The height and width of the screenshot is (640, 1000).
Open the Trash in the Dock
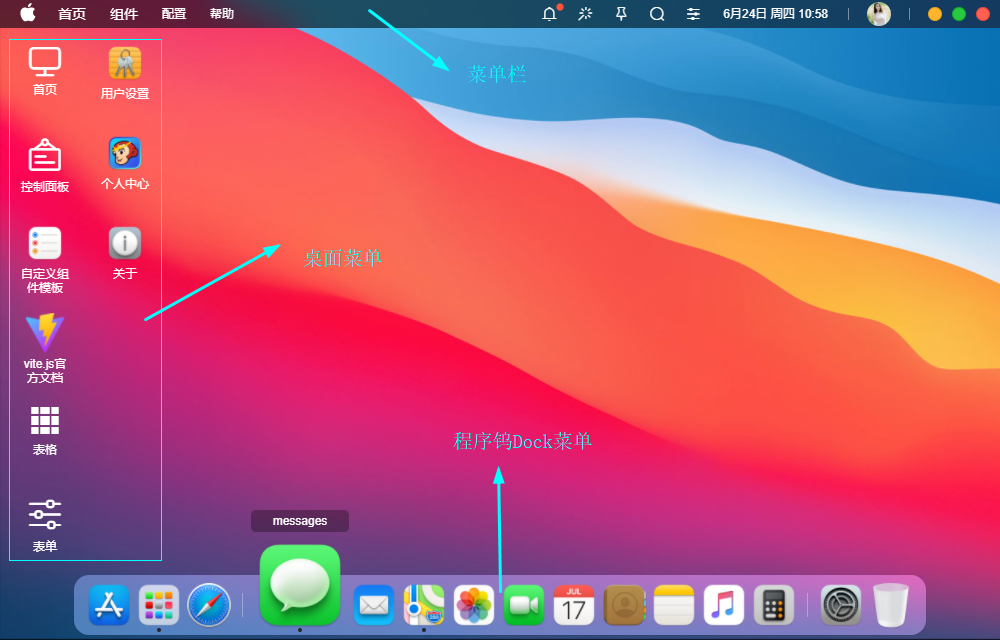[891, 605]
